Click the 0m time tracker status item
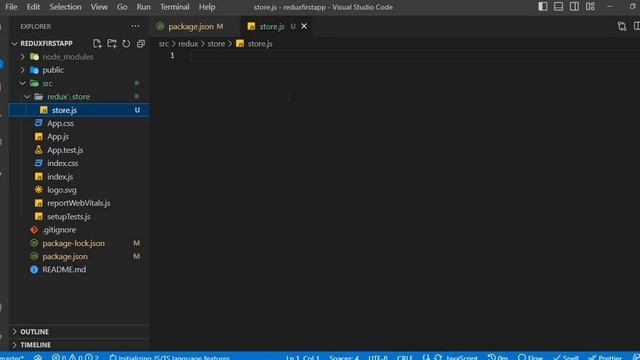640x360 pixels. (498, 357)
